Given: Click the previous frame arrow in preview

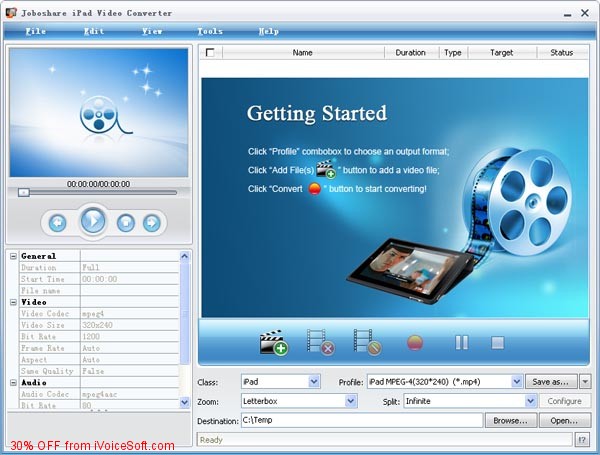Looking at the screenshot, I should pyautogui.click(x=58, y=223).
